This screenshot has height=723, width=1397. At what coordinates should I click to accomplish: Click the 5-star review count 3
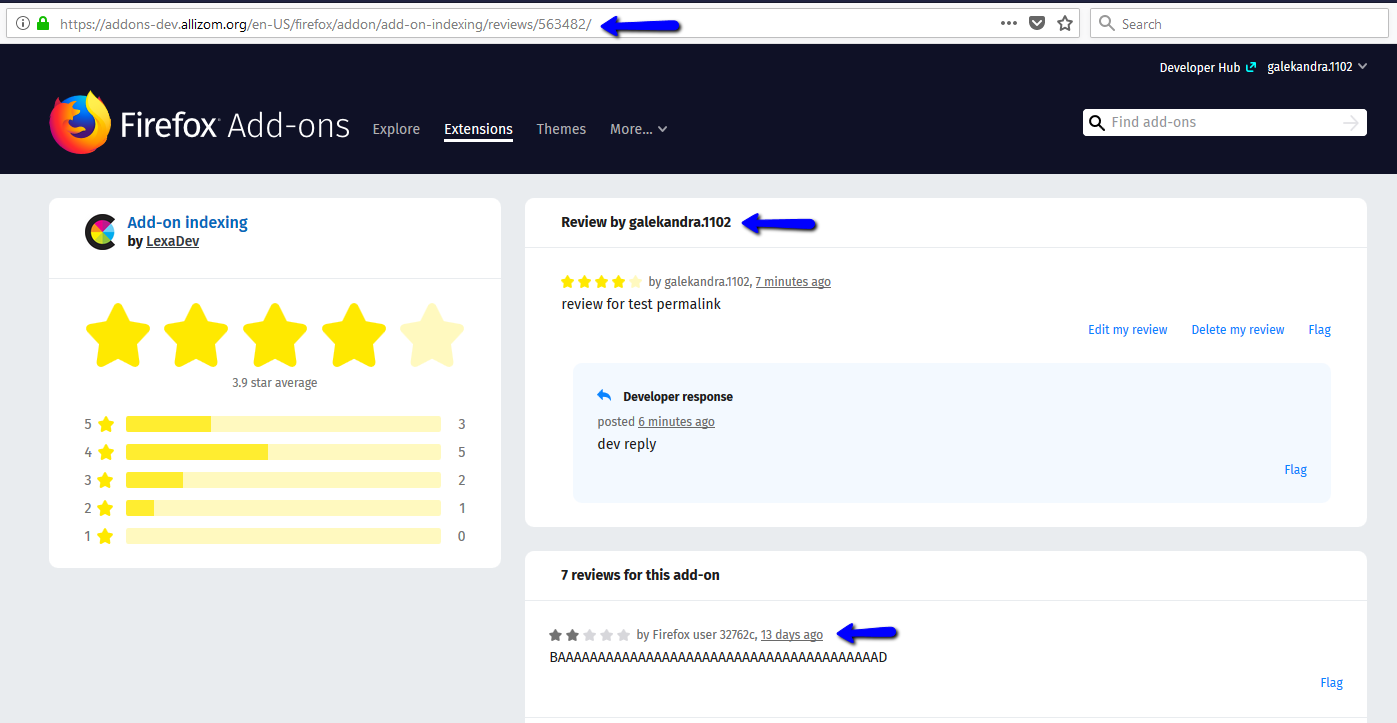pos(462,424)
